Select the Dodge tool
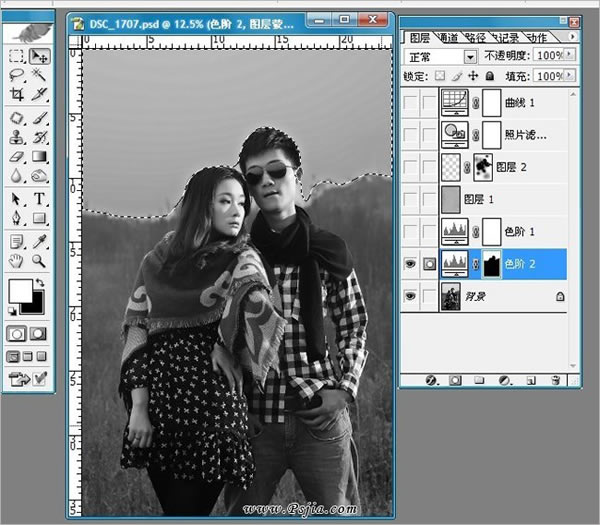 39,175
